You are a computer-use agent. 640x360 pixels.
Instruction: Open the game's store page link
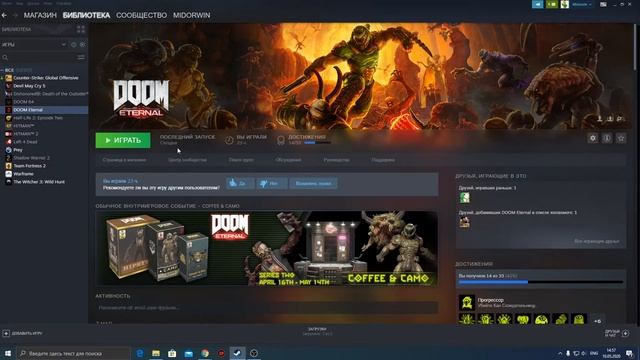tap(124, 160)
